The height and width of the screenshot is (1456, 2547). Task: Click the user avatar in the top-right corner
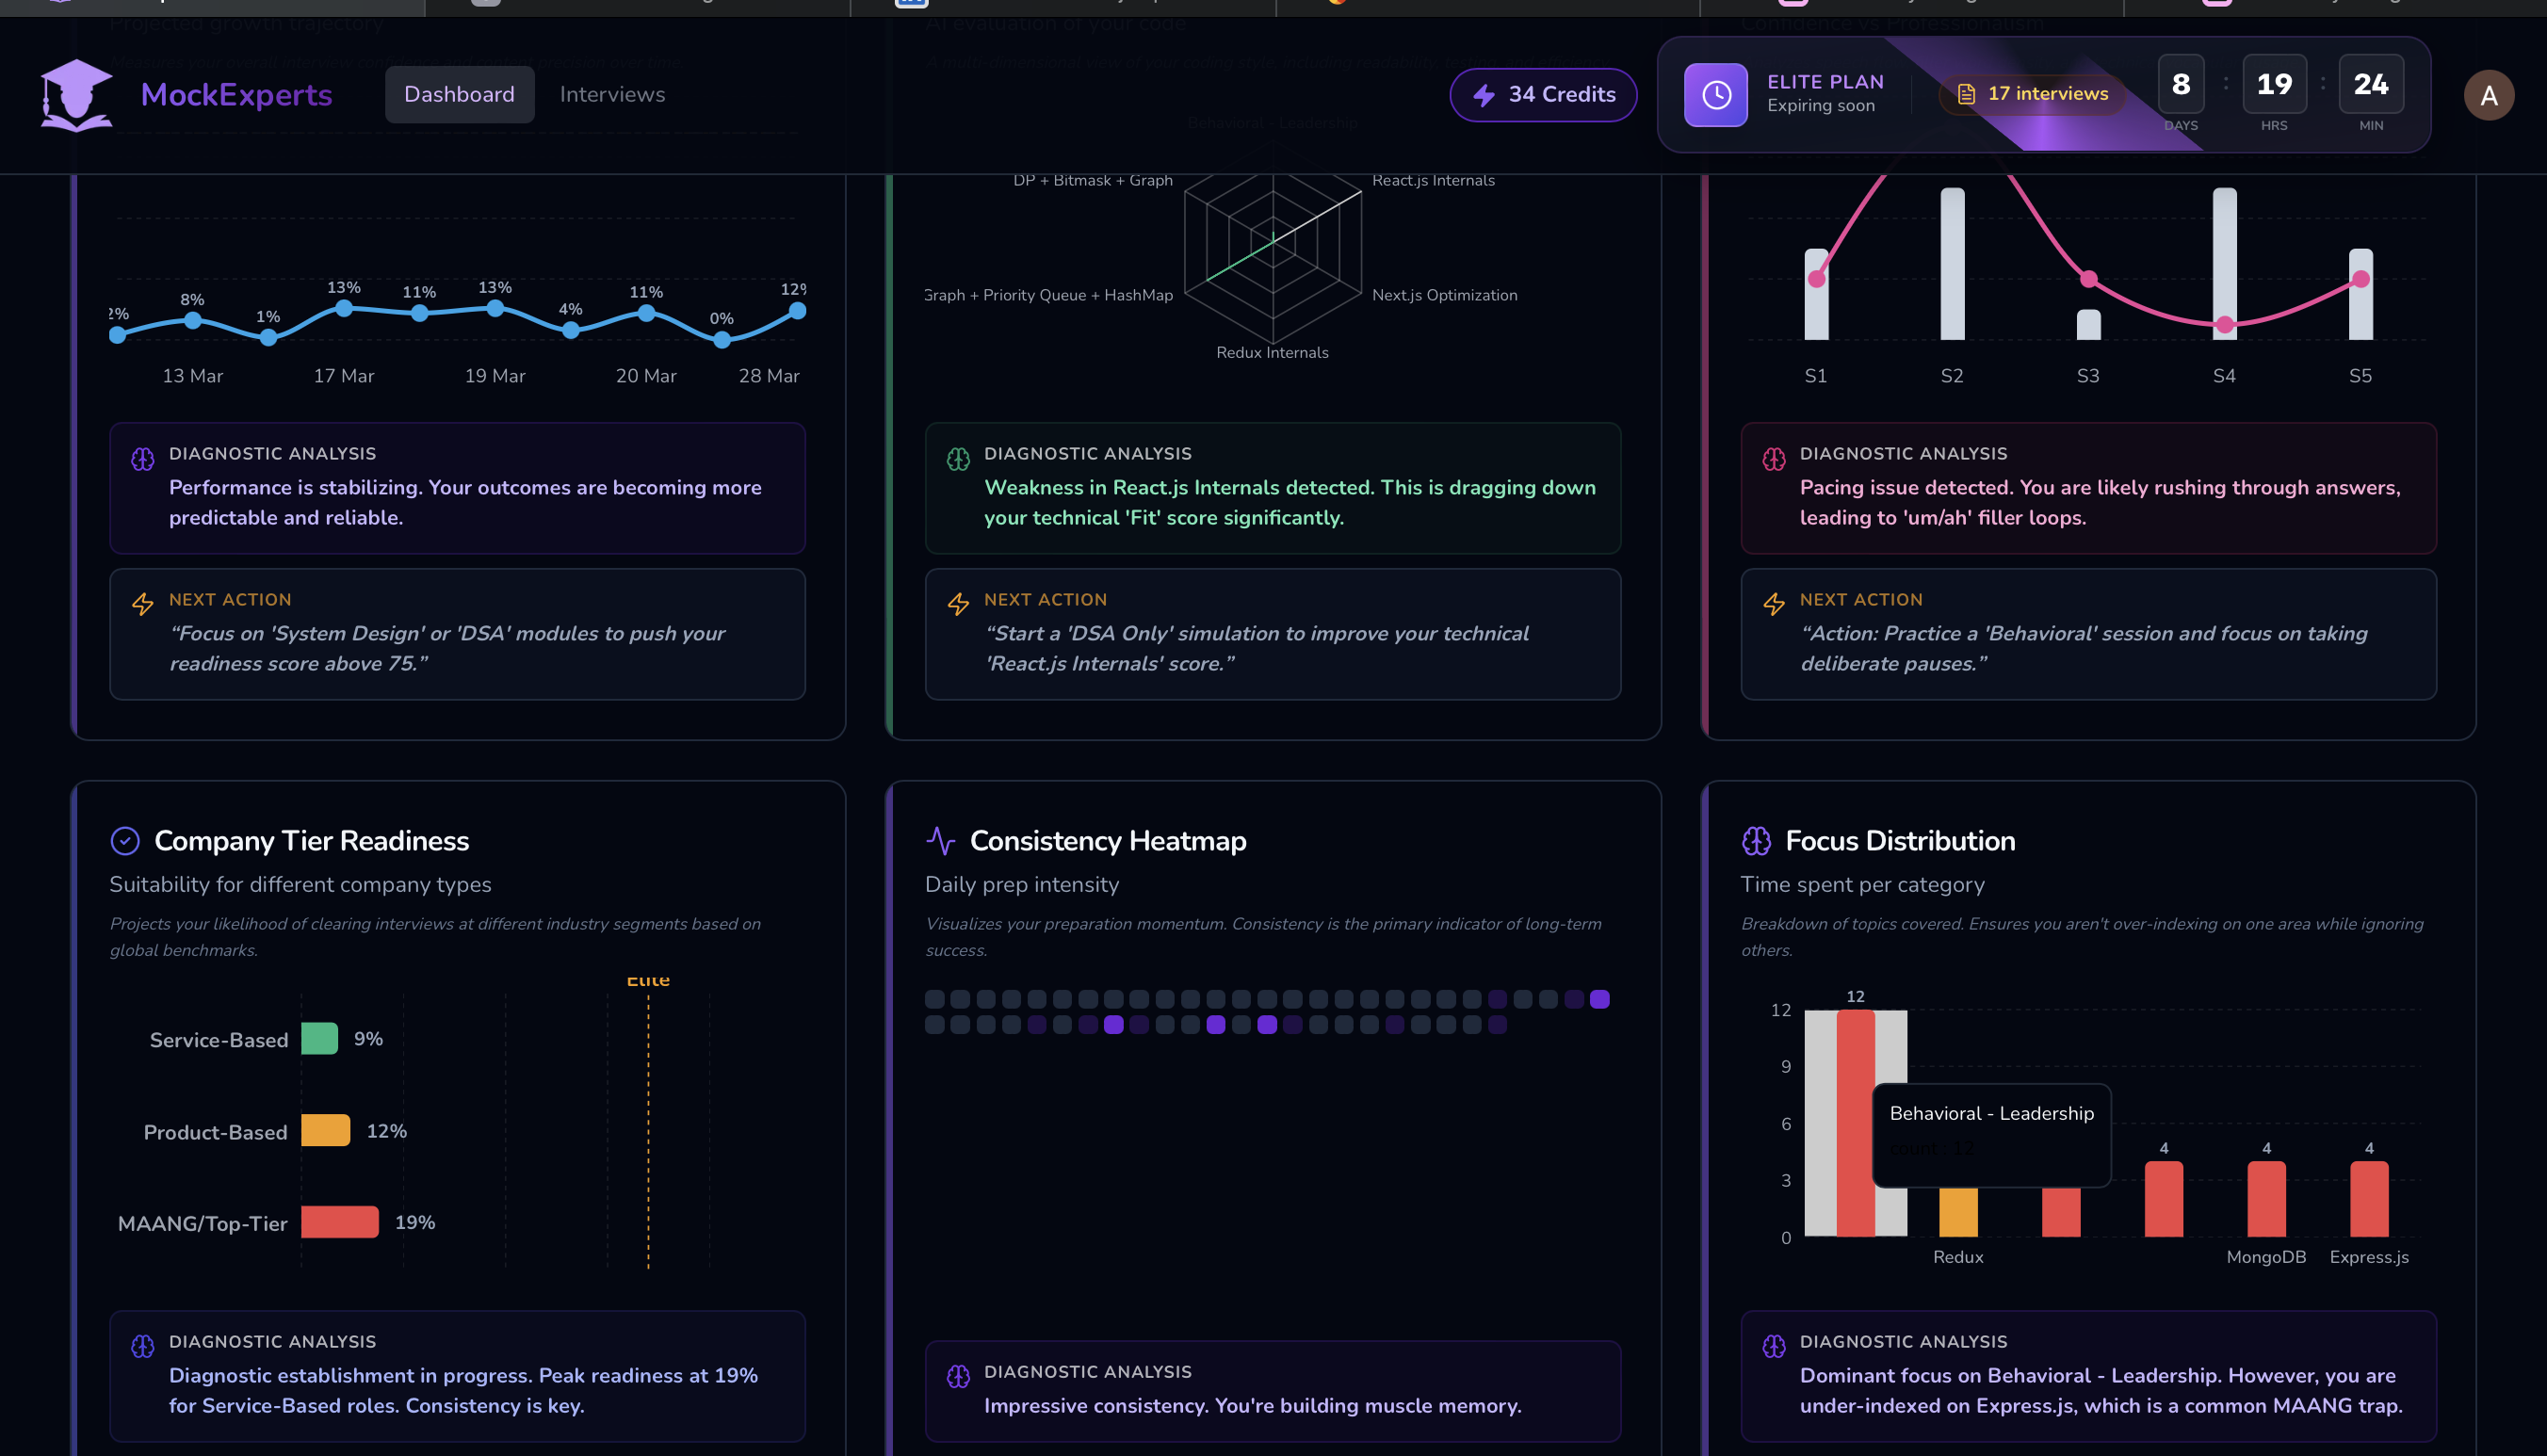pos(2489,95)
